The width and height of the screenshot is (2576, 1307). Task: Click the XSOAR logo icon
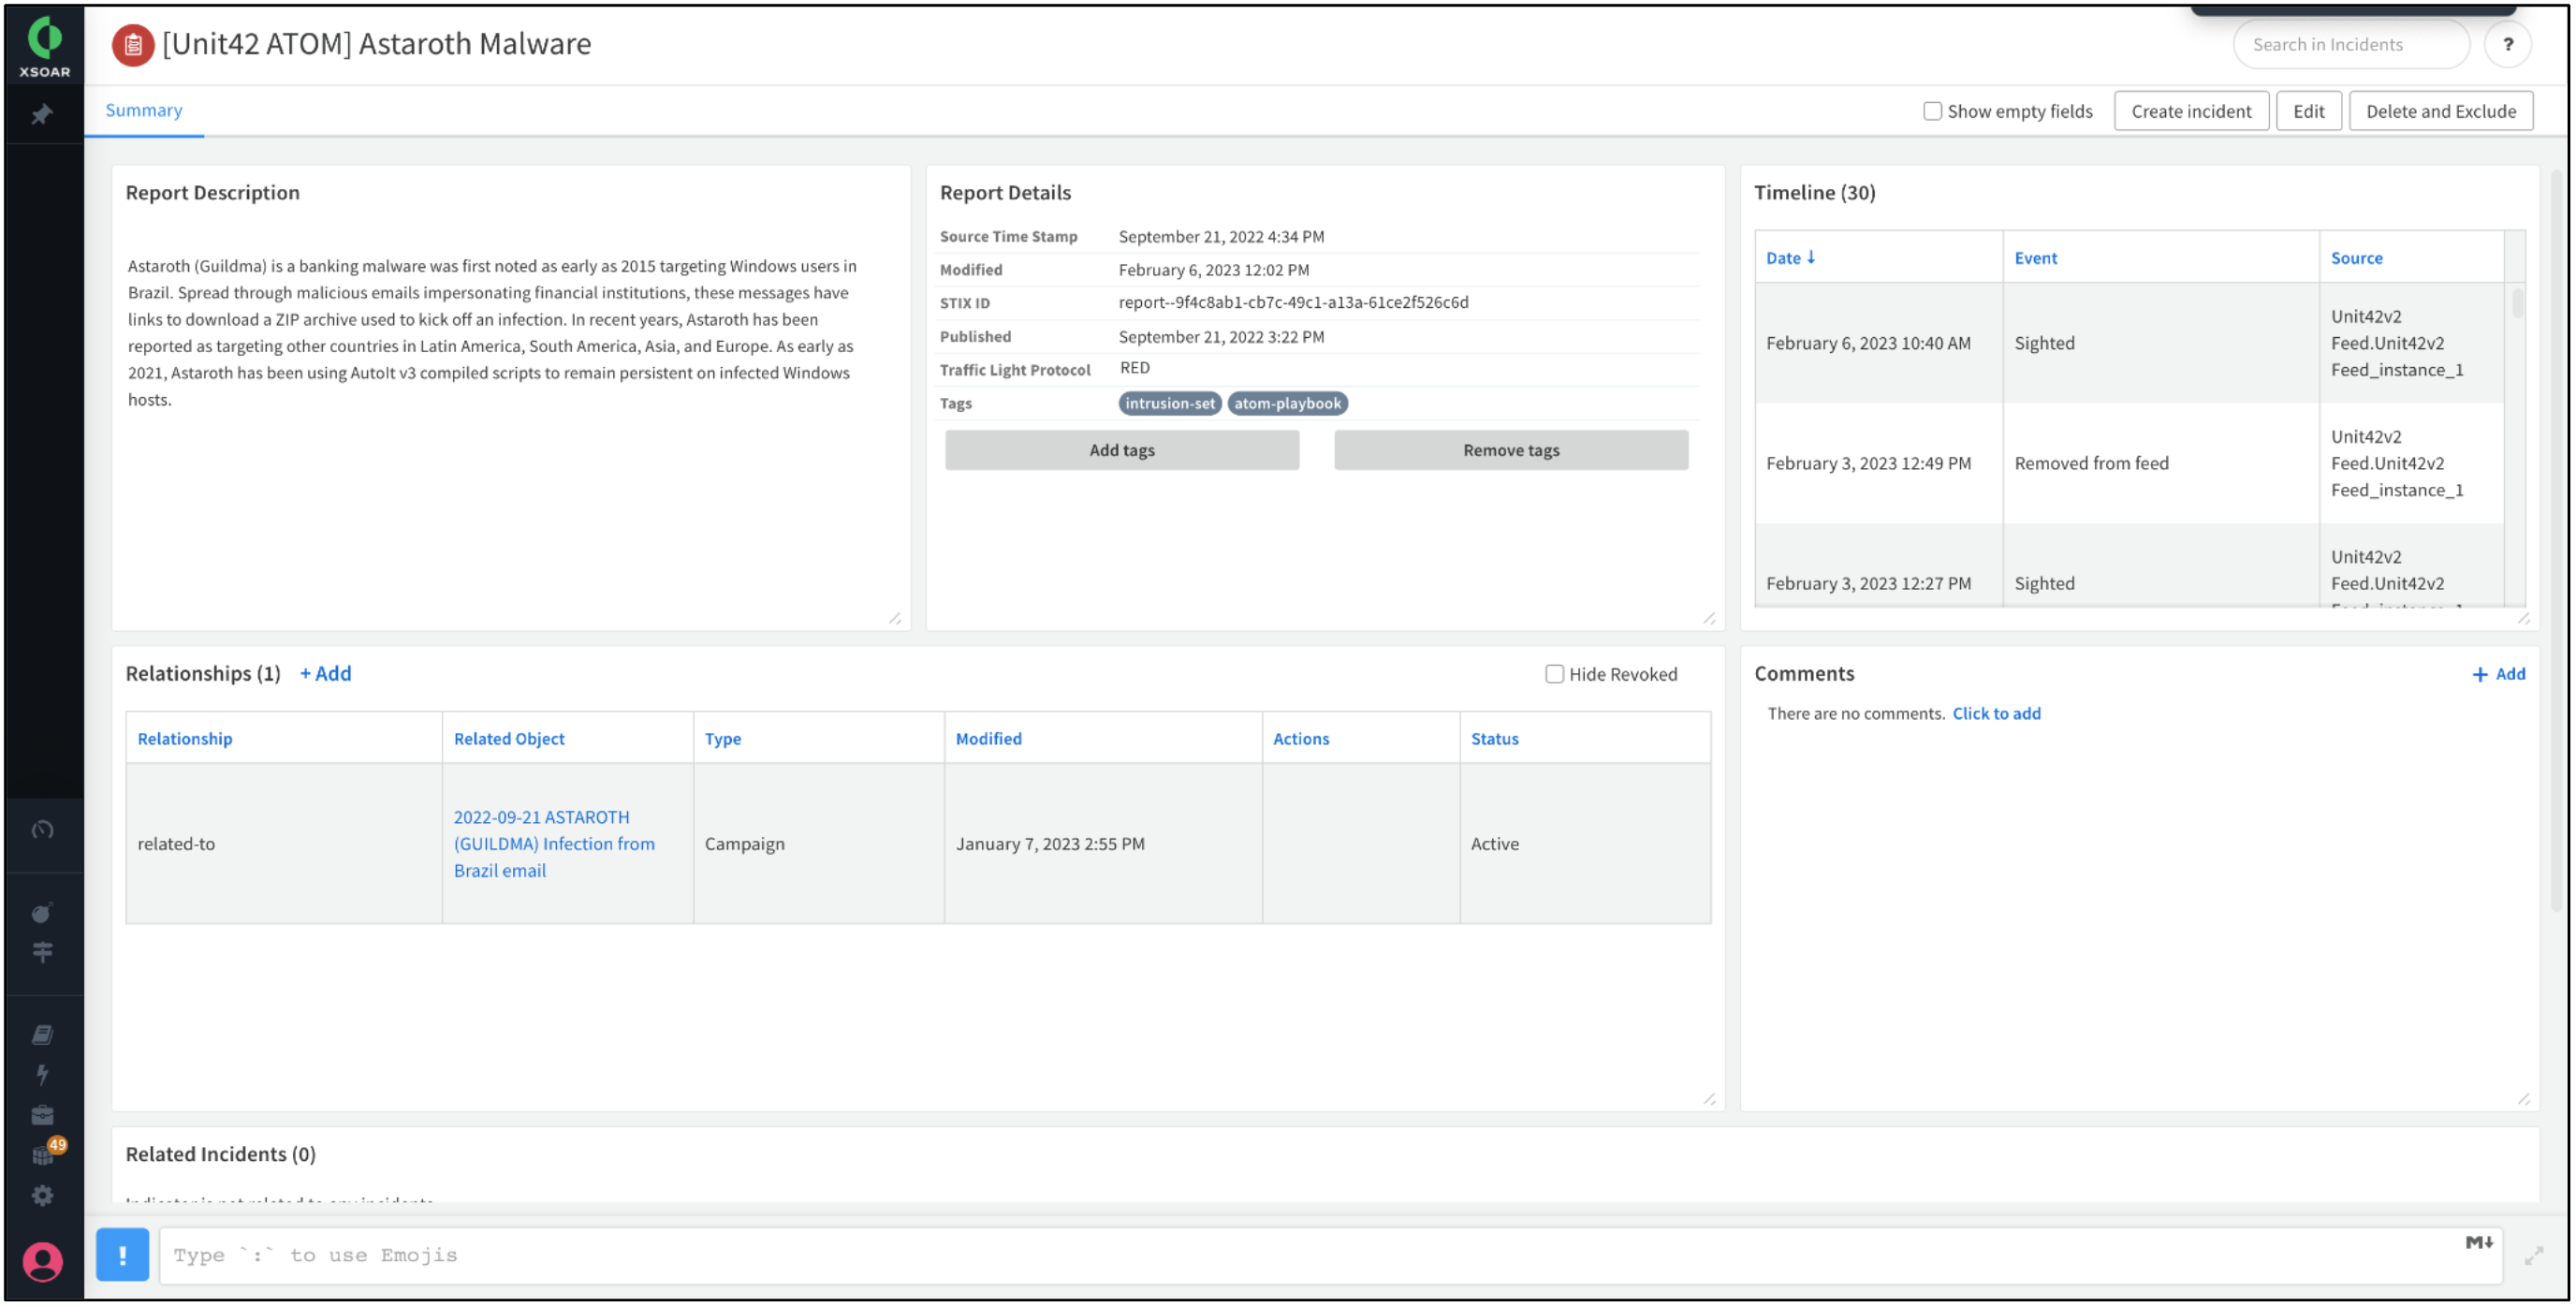[x=44, y=47]
